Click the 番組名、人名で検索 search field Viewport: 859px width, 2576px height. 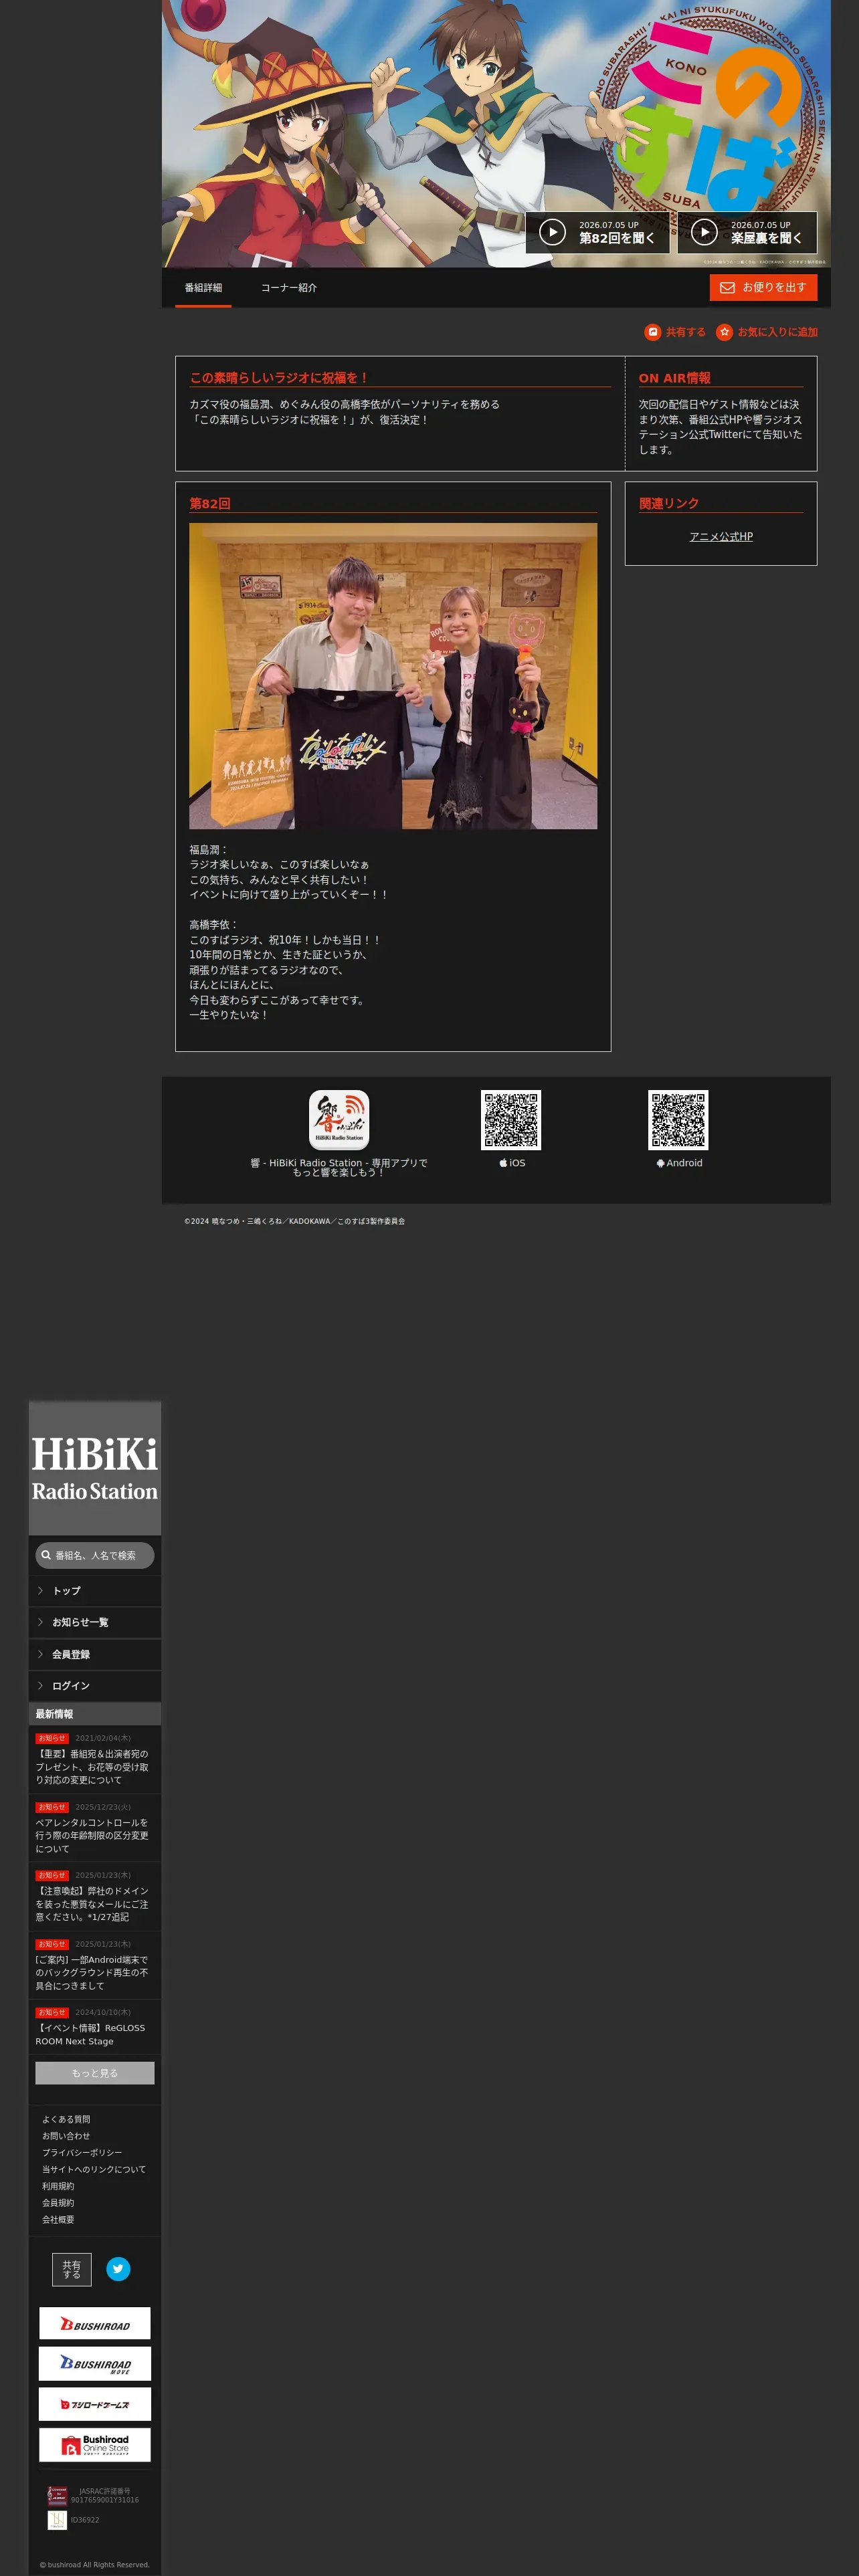click(95, 1555)
